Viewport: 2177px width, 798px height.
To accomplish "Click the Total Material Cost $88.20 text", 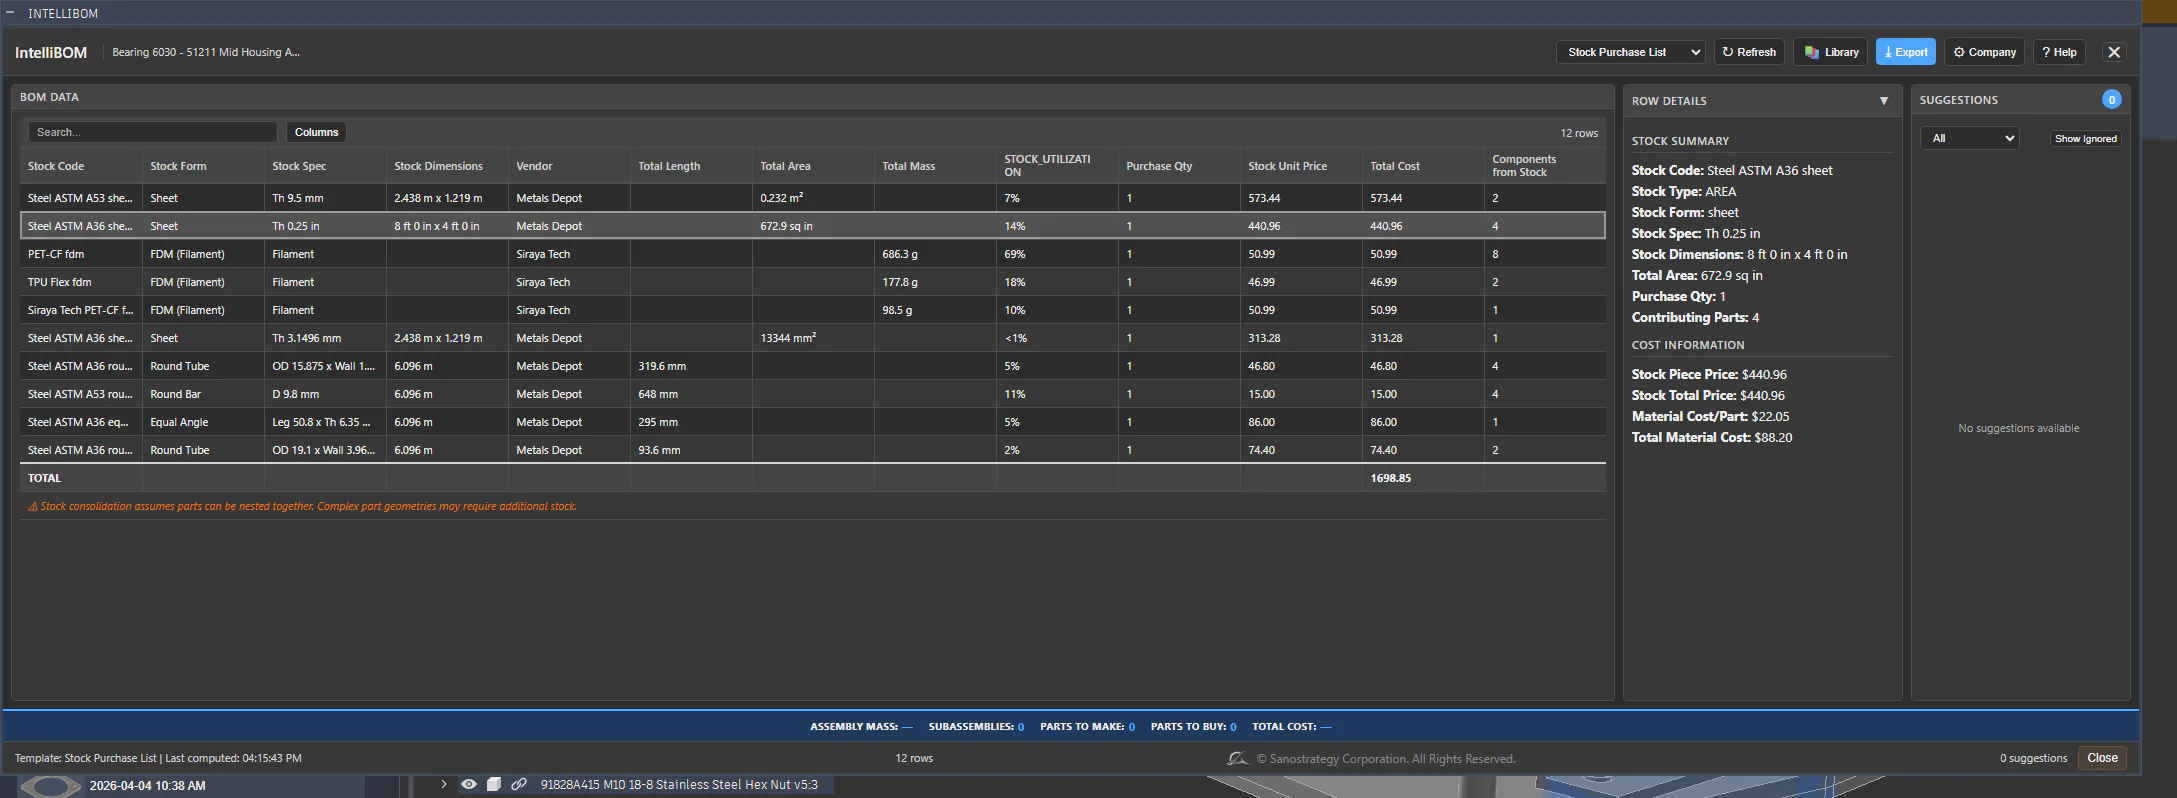I will point(1712,437).
